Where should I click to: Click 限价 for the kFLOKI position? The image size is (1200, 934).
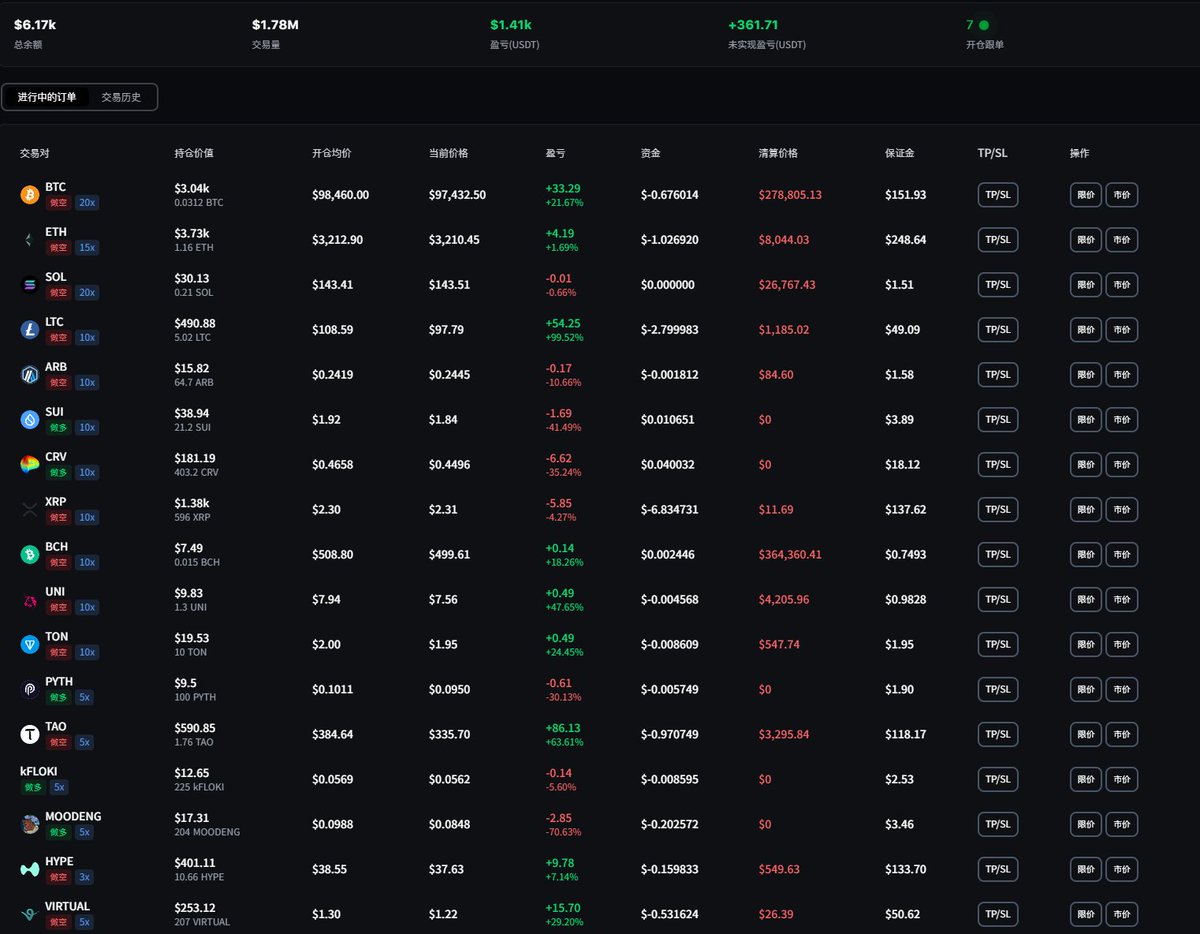tap(1086, 779)
